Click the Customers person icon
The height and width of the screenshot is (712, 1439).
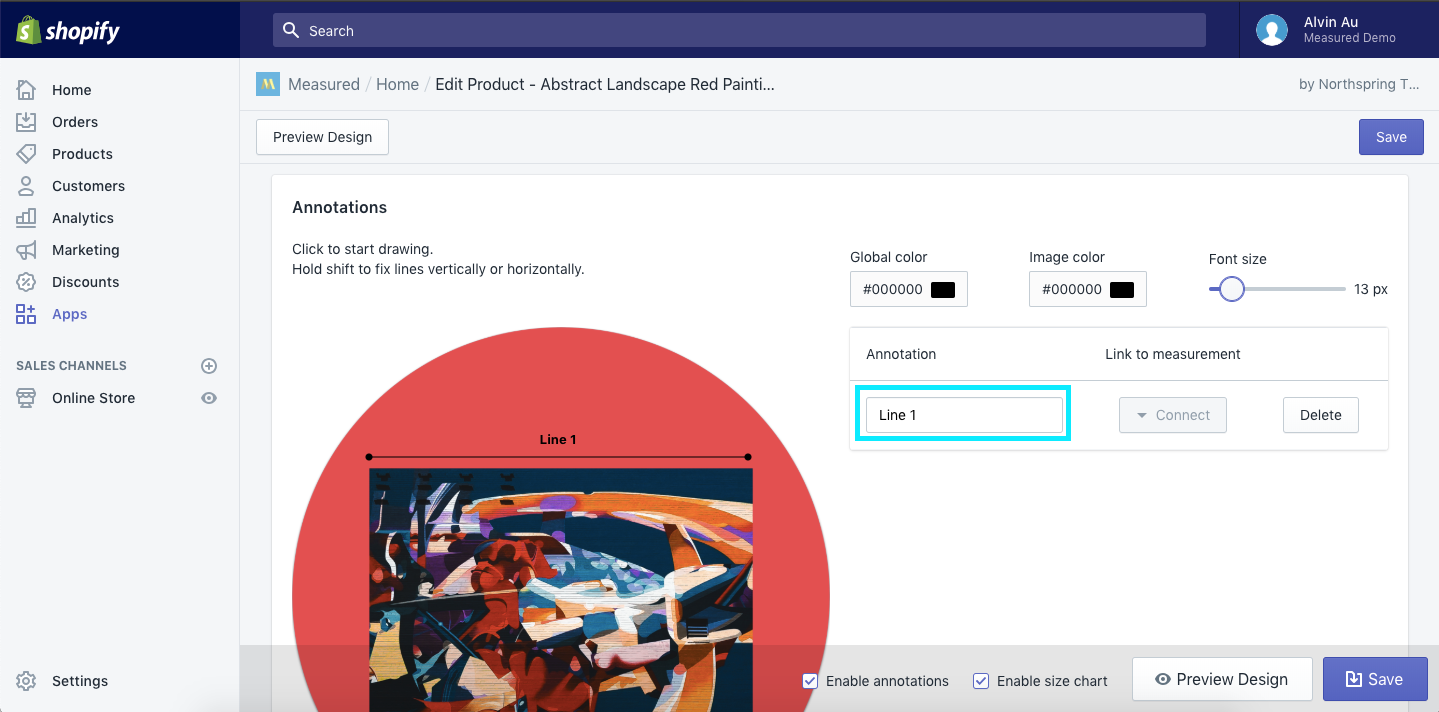(26, 186)
